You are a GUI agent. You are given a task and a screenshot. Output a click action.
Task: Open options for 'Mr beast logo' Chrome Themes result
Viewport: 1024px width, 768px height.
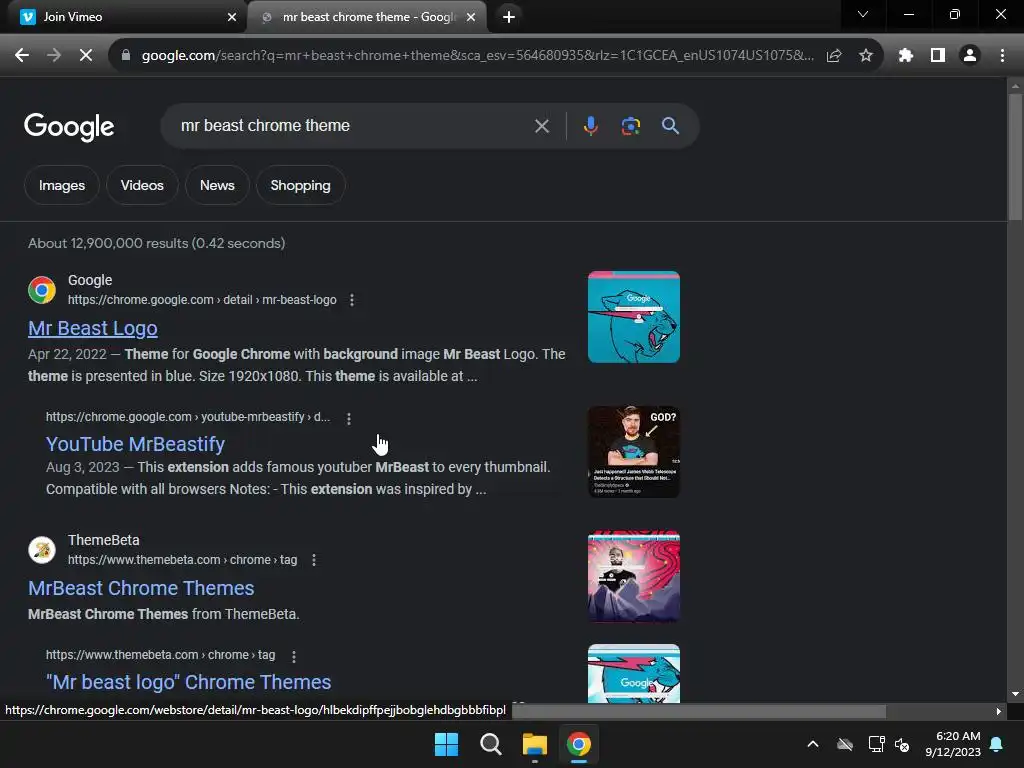click(x=294, y=656)
